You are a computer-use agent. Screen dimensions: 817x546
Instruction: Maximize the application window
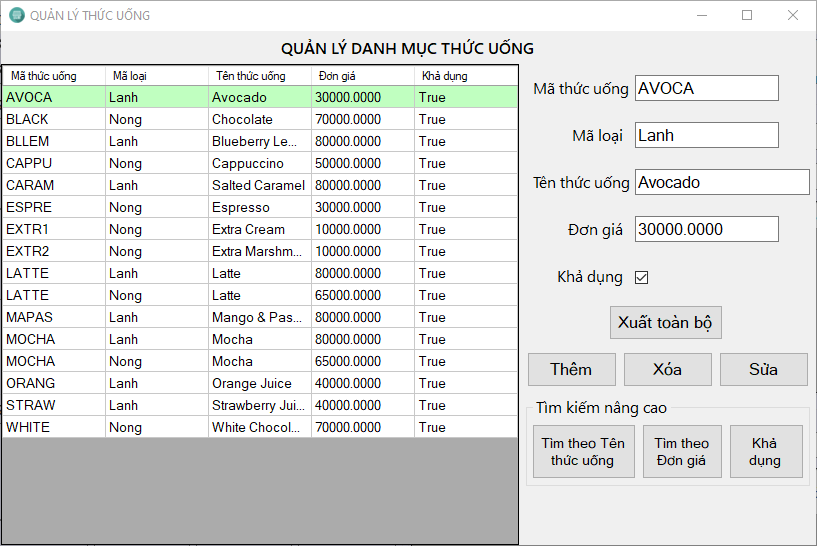747,15
